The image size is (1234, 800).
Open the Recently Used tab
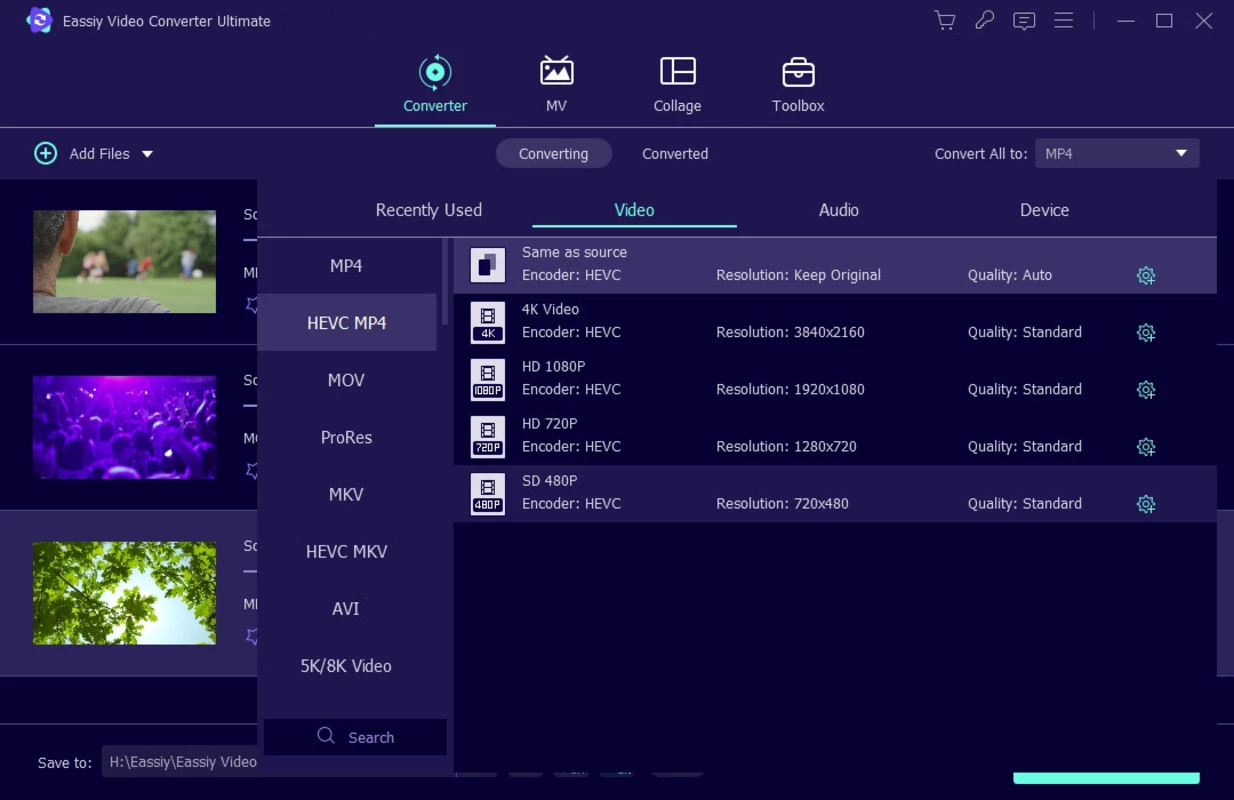(x=428, y=210)
